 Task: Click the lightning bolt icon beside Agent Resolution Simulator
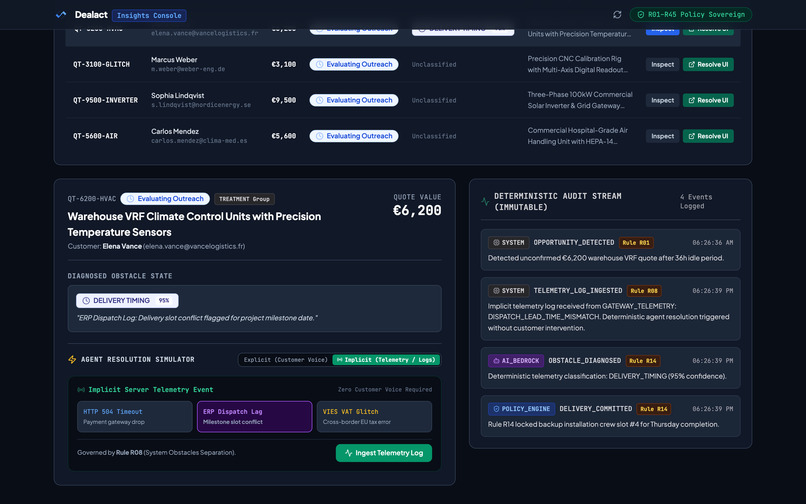click(72, 359)
